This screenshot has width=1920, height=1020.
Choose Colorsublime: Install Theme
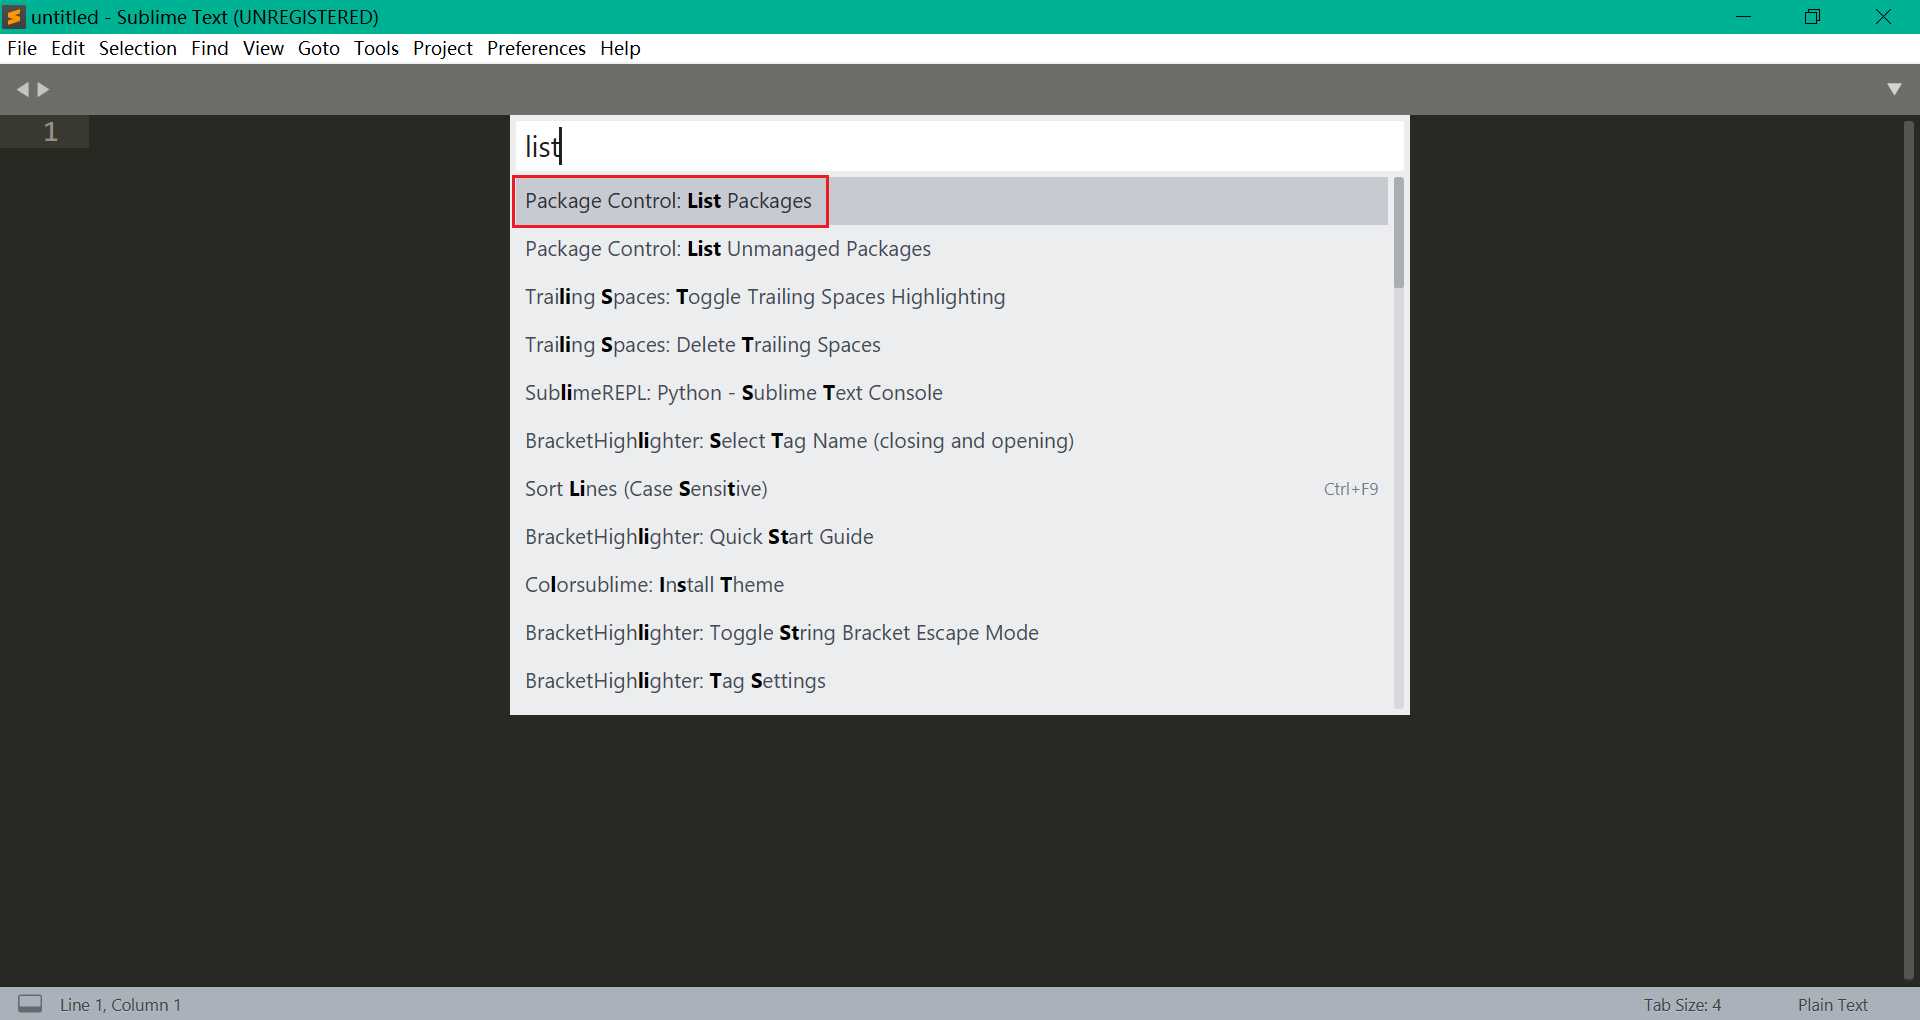(951, 585)
